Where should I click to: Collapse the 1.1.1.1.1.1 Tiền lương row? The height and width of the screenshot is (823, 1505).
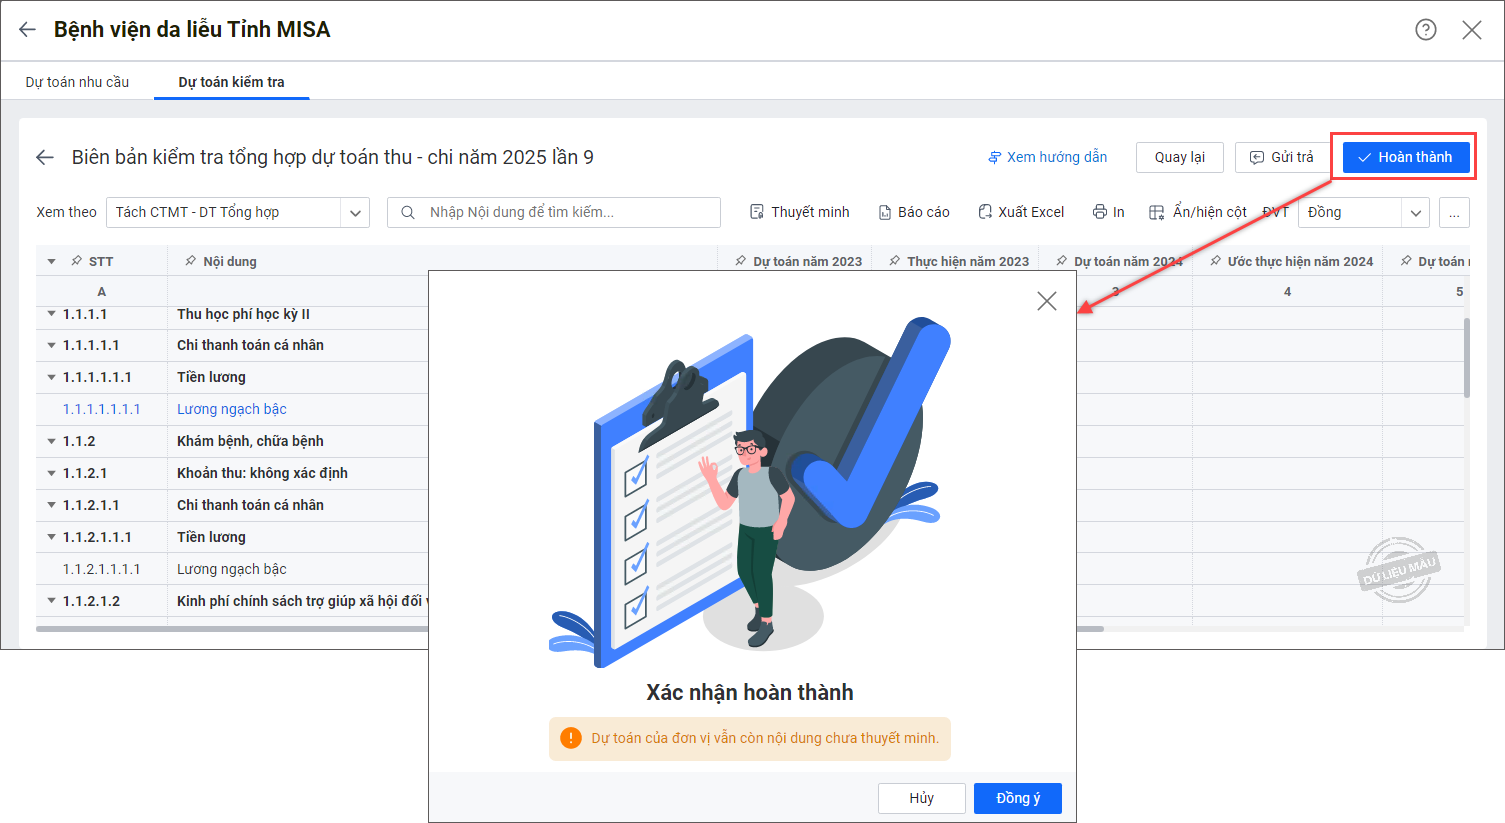(51, 377)
